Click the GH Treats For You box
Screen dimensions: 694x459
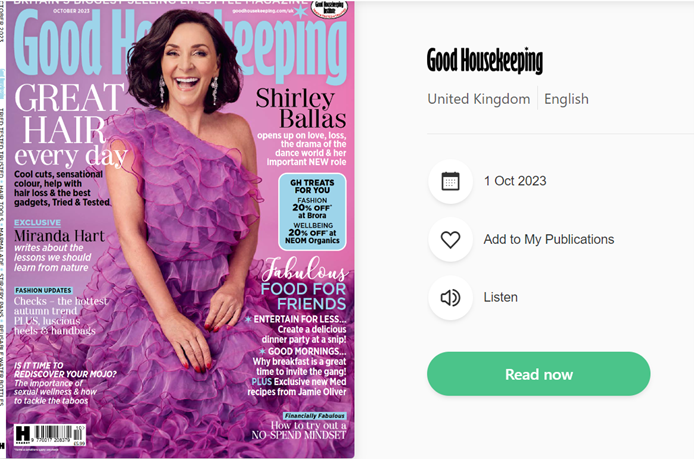click(x=312, y=212)
